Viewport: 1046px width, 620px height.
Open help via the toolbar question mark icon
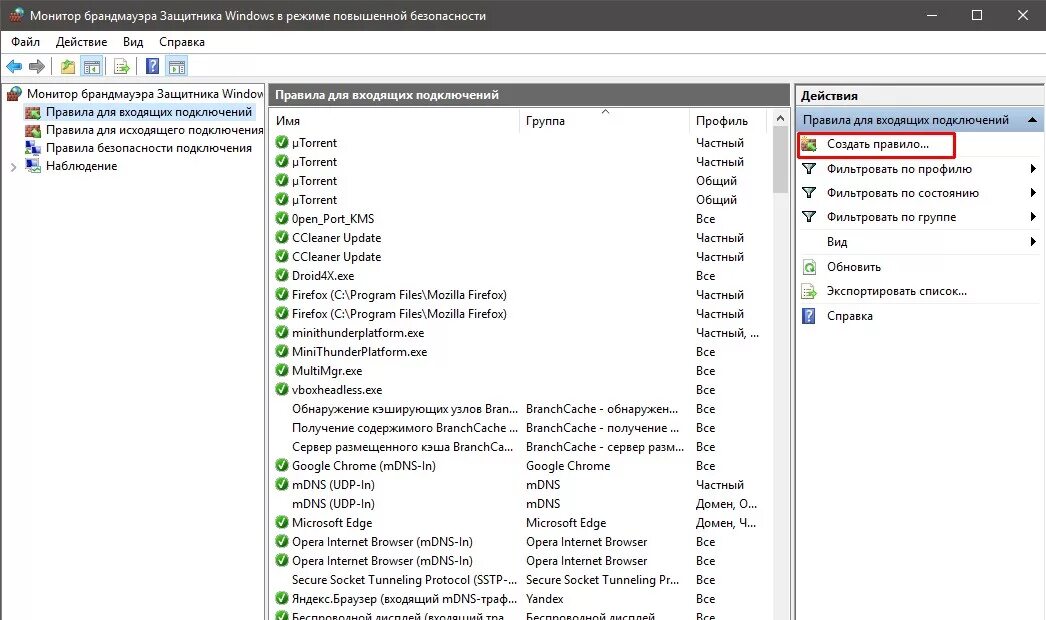153,66
